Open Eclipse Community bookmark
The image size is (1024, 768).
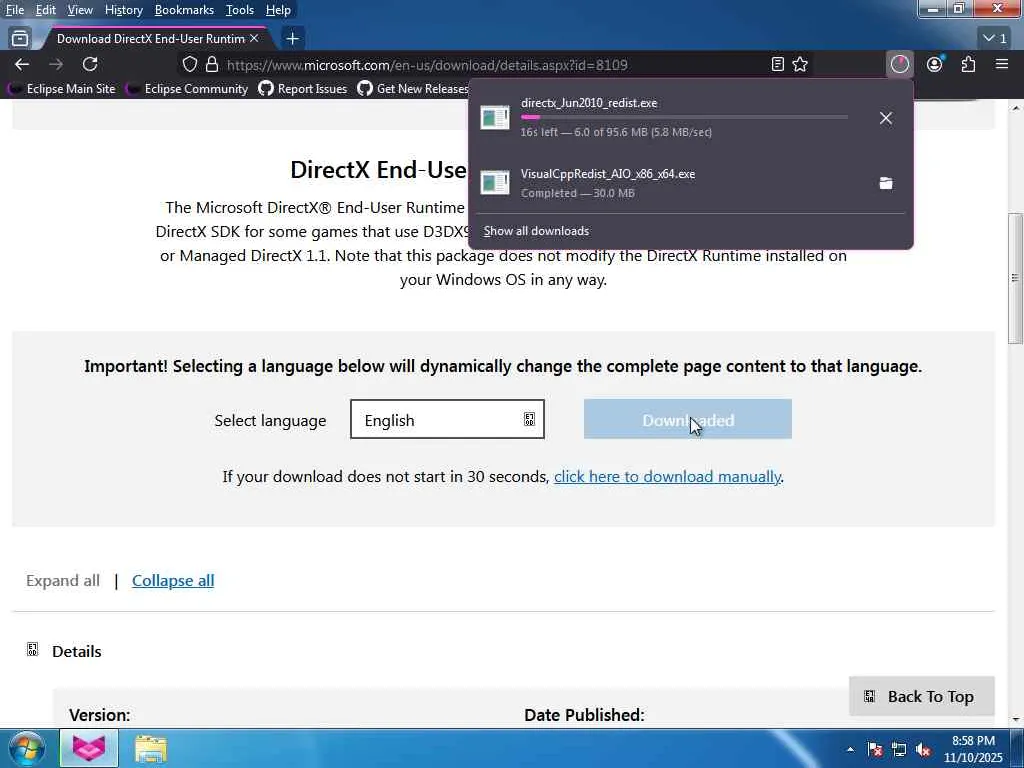(188, 89)
